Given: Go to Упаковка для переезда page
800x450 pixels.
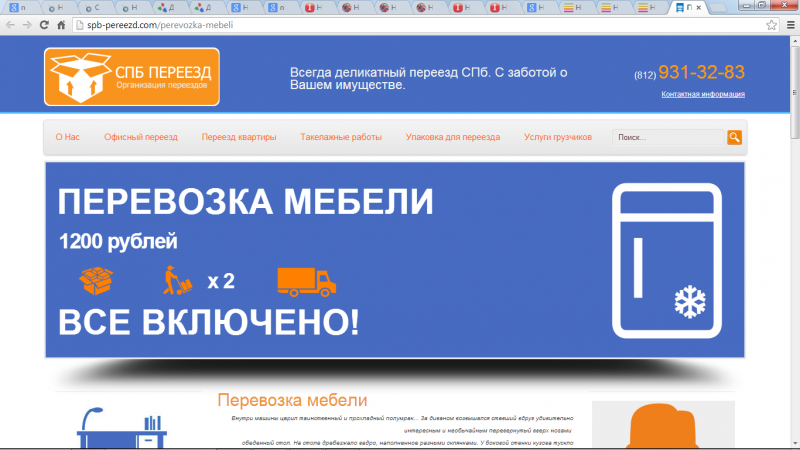Looking at the screenshot, I should pos(453,137).
